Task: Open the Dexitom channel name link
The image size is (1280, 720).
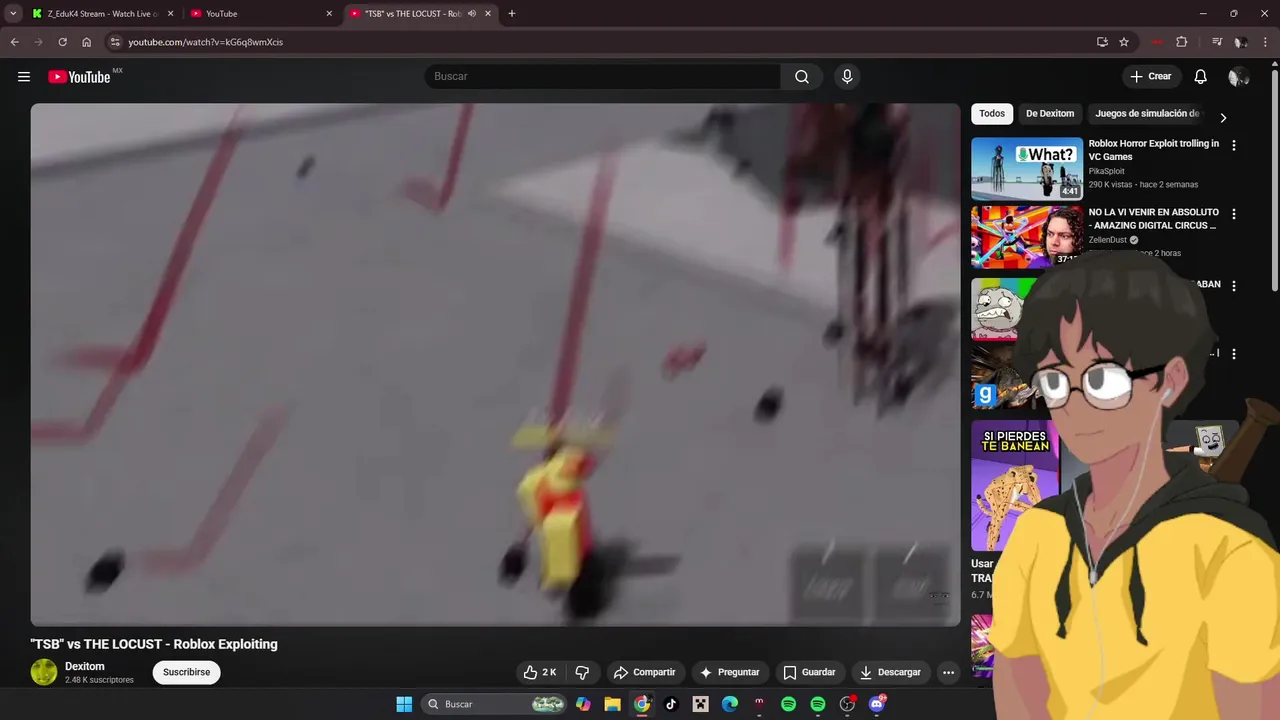Action: pos(85,666)
